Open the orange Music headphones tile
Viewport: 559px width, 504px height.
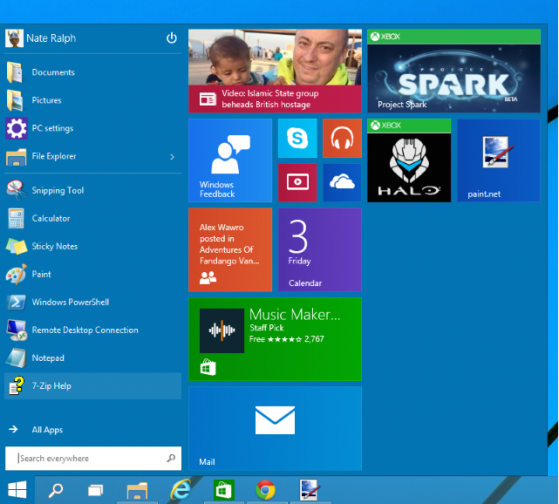[x=342, y=138]
